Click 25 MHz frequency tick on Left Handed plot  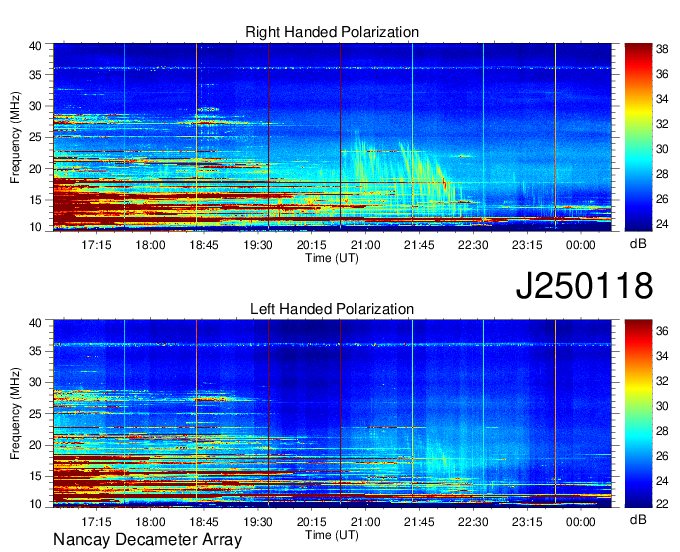click(35, 414)
